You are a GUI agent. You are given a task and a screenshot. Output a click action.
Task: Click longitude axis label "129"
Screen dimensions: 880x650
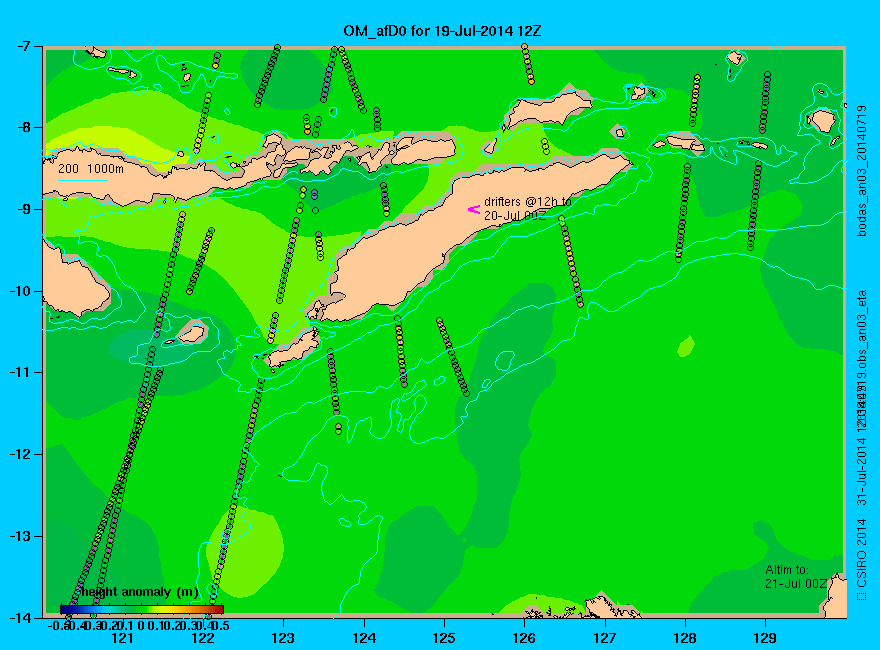coord(766,638)
